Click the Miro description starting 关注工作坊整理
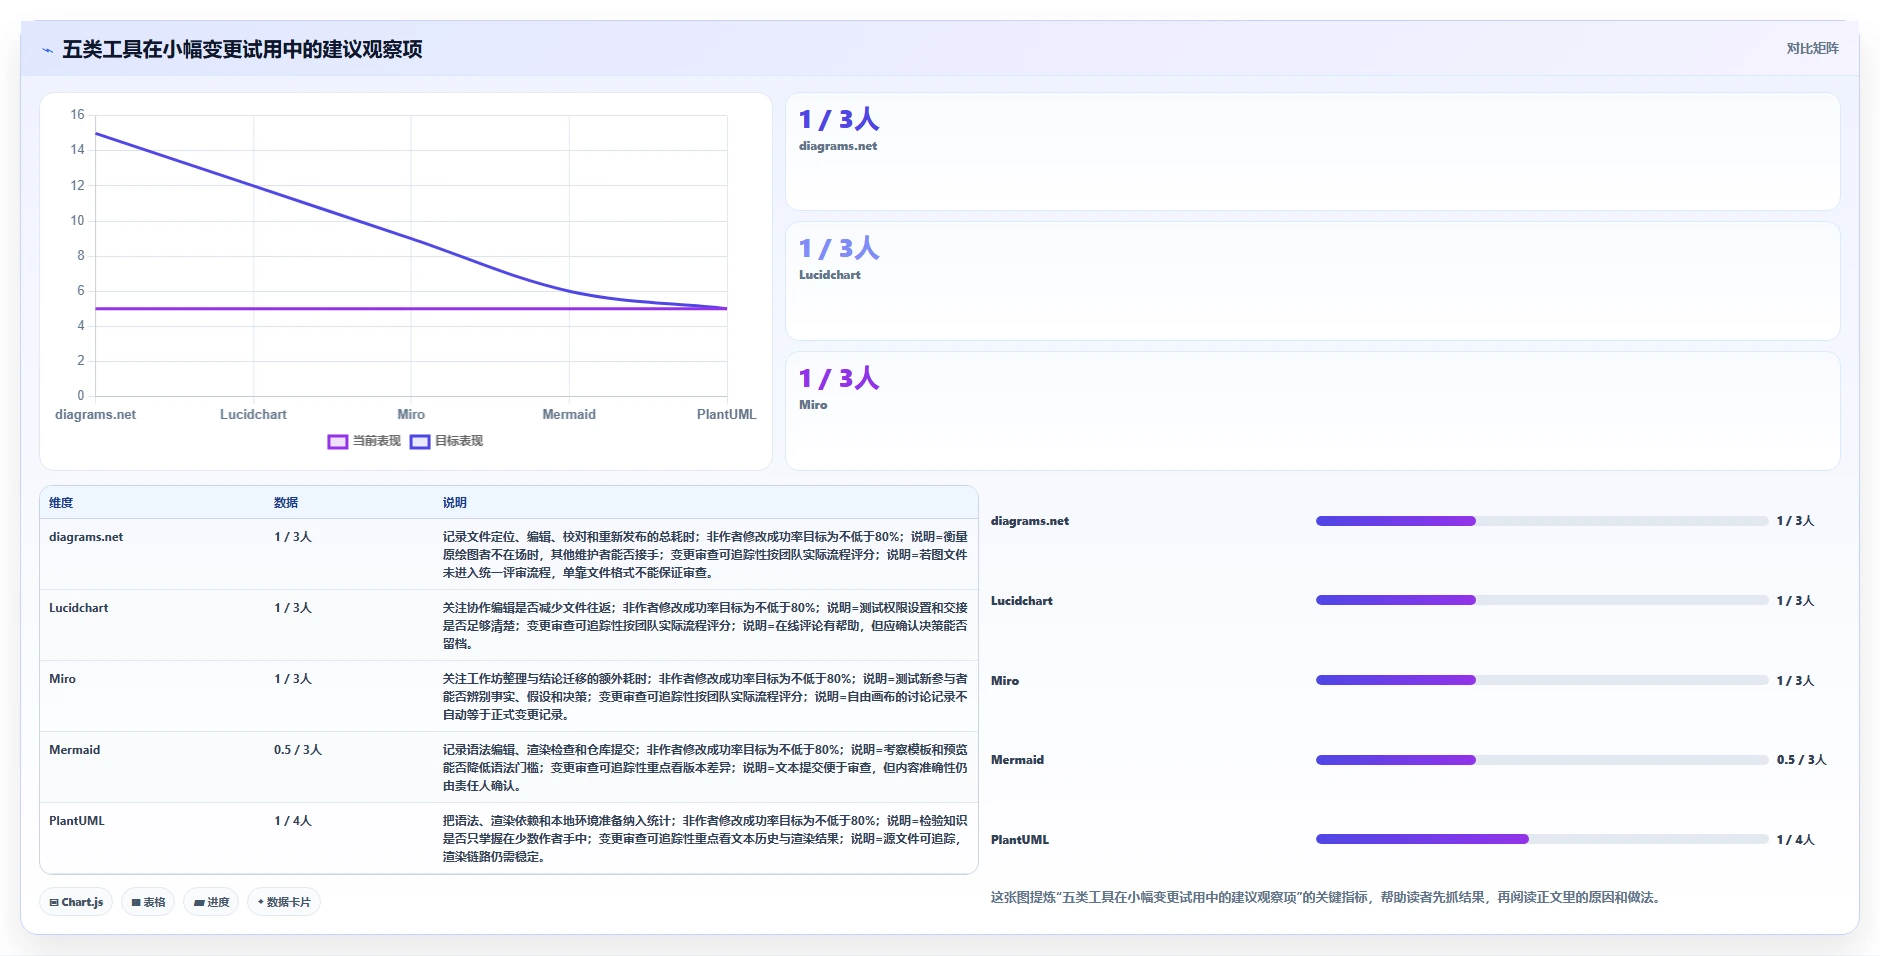 coord(705,697)
